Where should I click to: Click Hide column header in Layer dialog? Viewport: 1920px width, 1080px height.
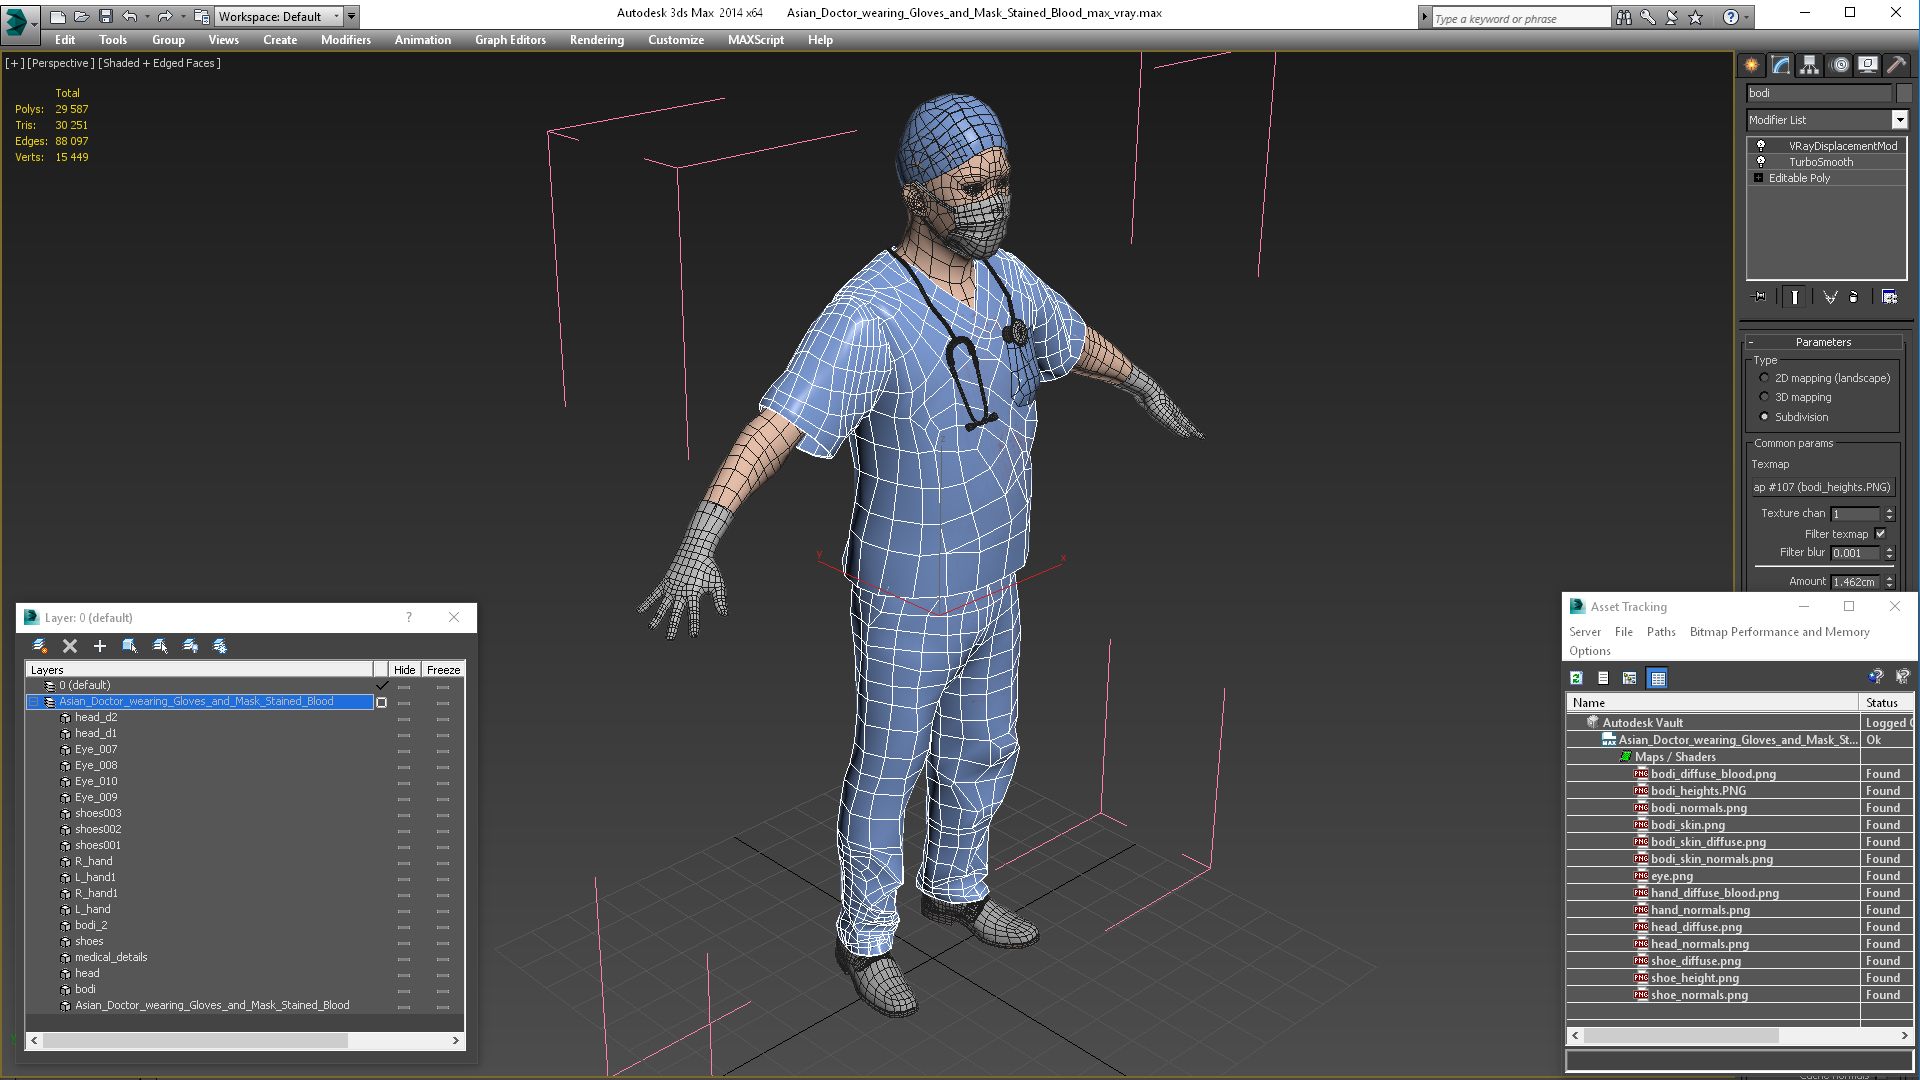pyautogui.click(x=404, y=670)
